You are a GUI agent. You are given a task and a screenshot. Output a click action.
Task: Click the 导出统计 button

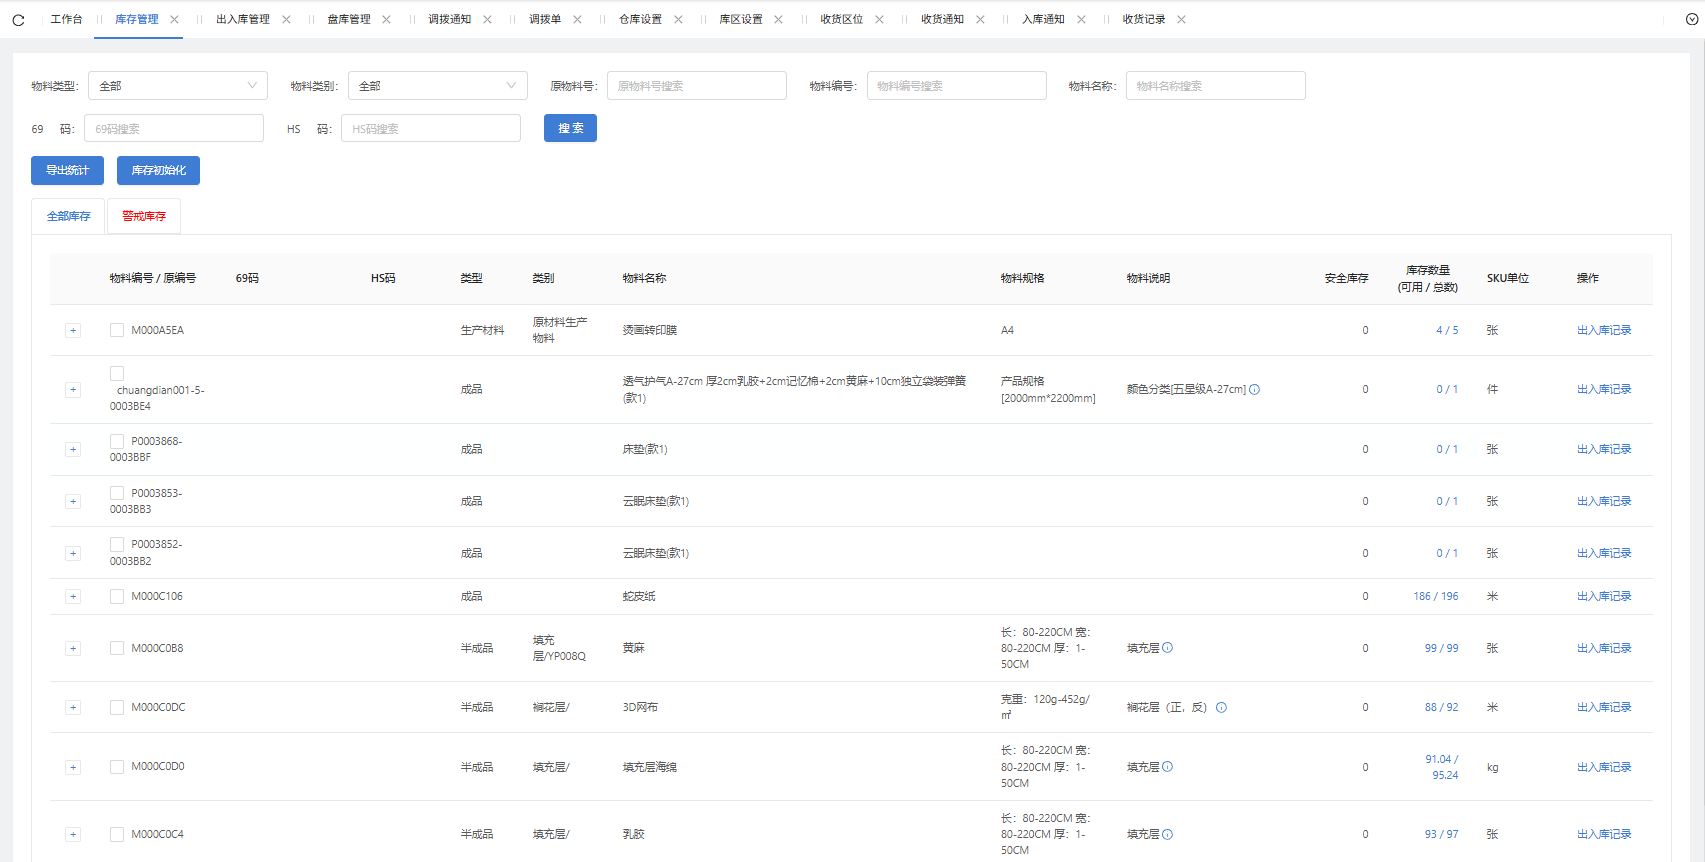click(x=67, y=170)
